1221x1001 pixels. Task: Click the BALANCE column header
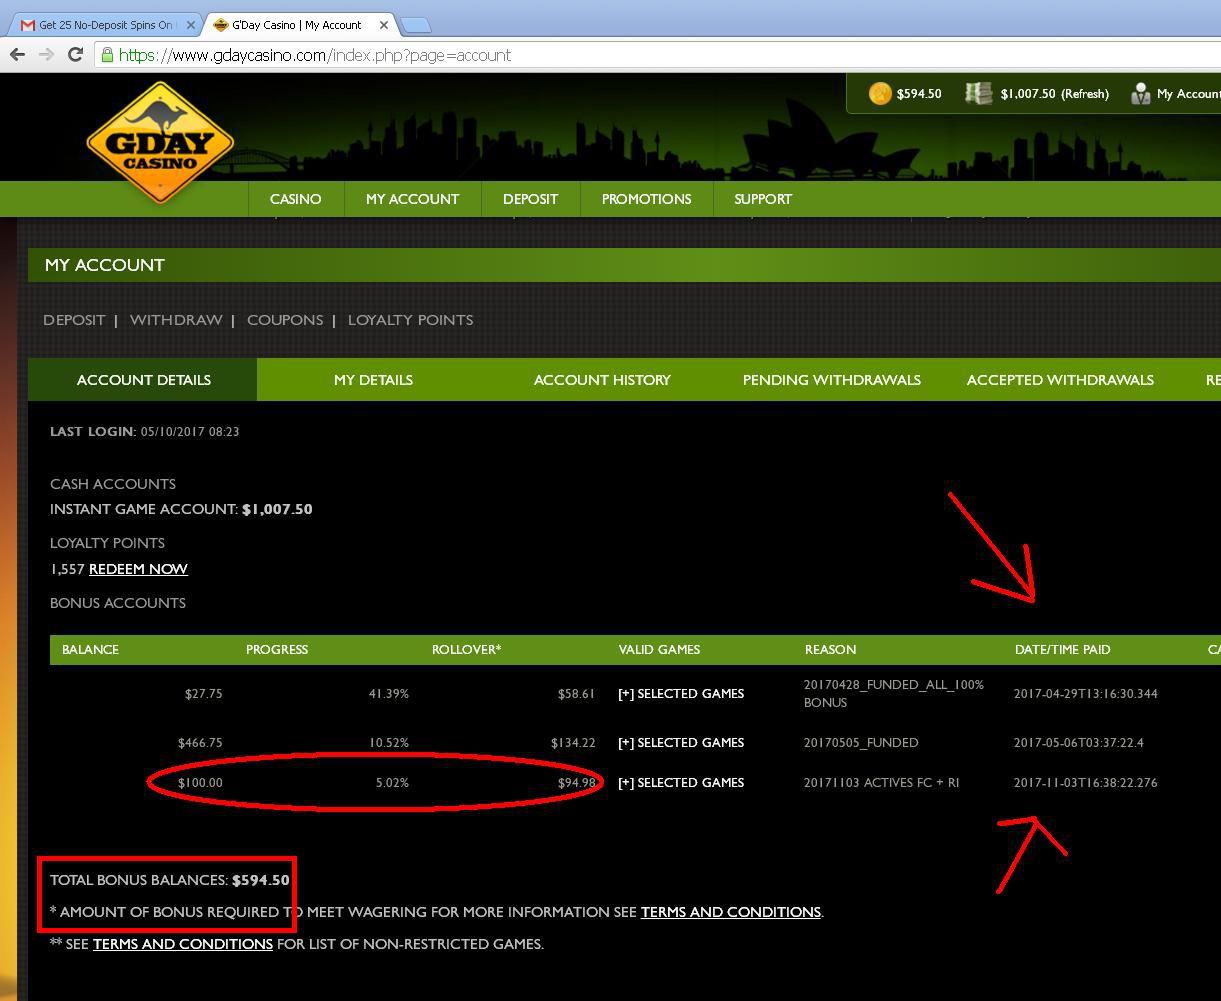[90, 650]
